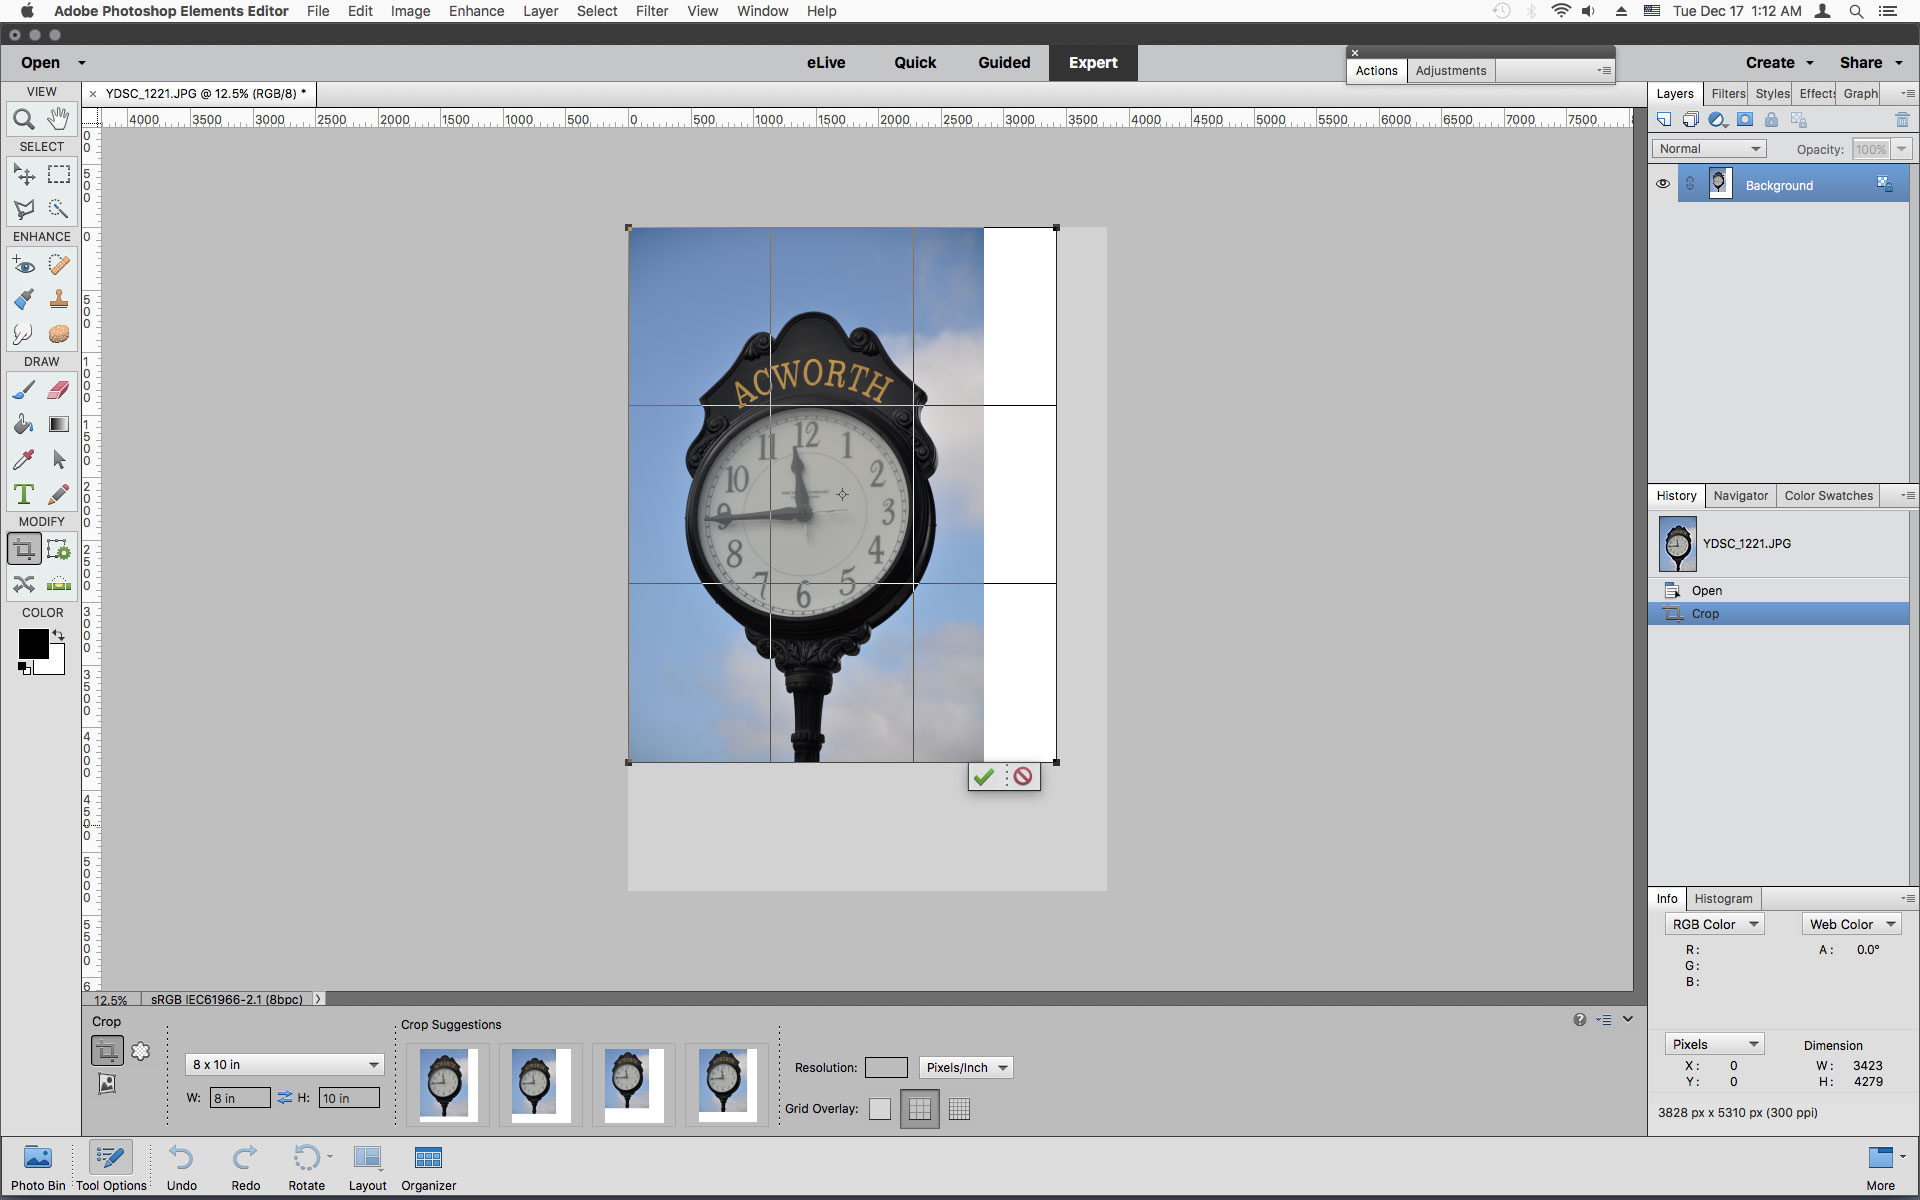Enable the Rule of Thirds grid overlay
This screenshot has width=1920, height=1200.
[x=919, y=1108]
